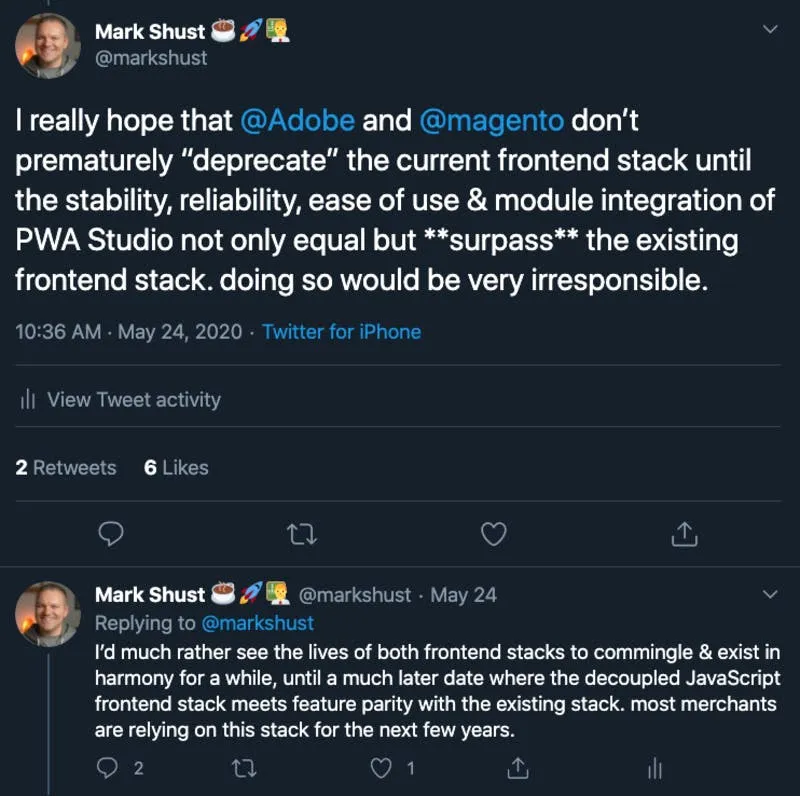Reply to the second tweet
The height and width of the screenshot is (796, 800).
(x=107, y=768)
